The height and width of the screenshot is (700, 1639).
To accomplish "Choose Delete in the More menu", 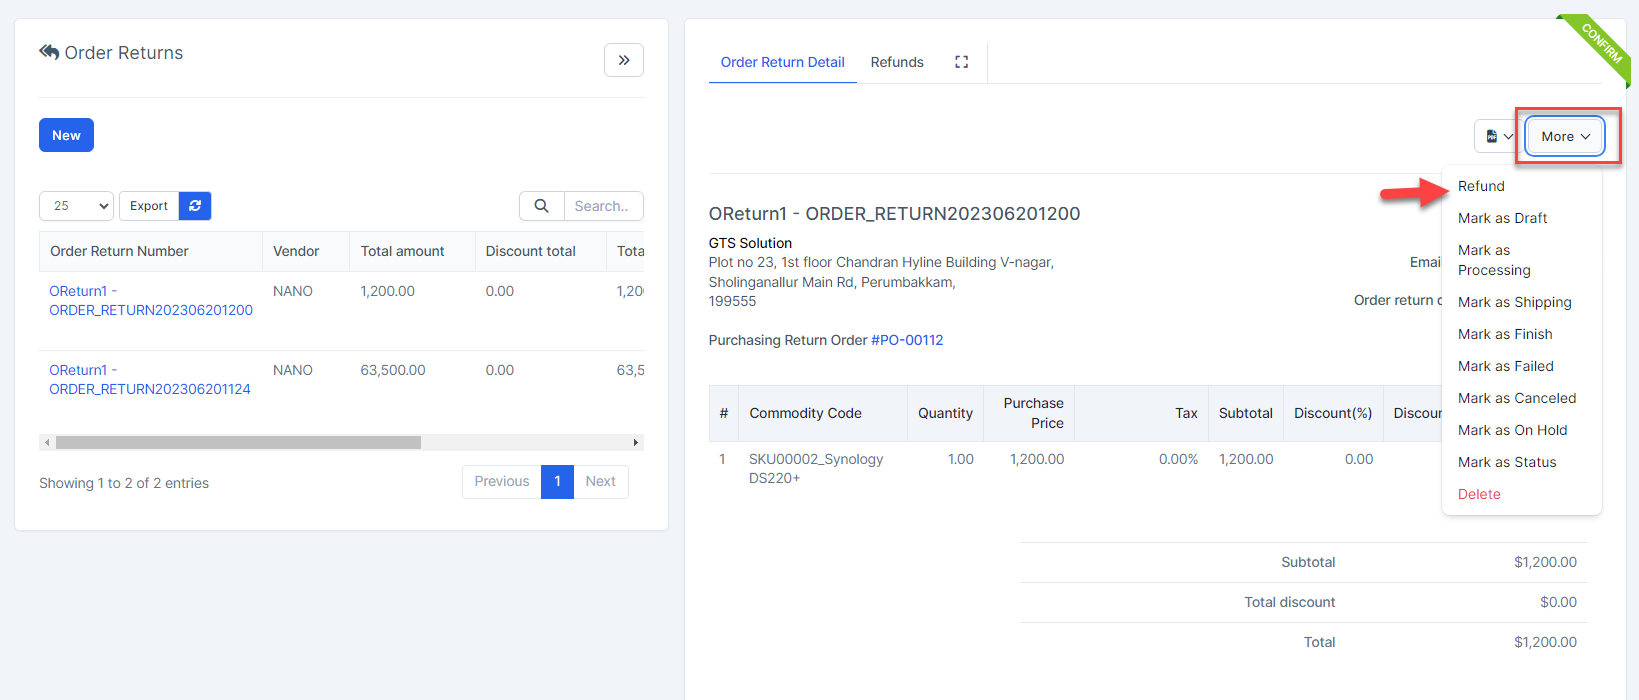I will [x=1479, y=494].
